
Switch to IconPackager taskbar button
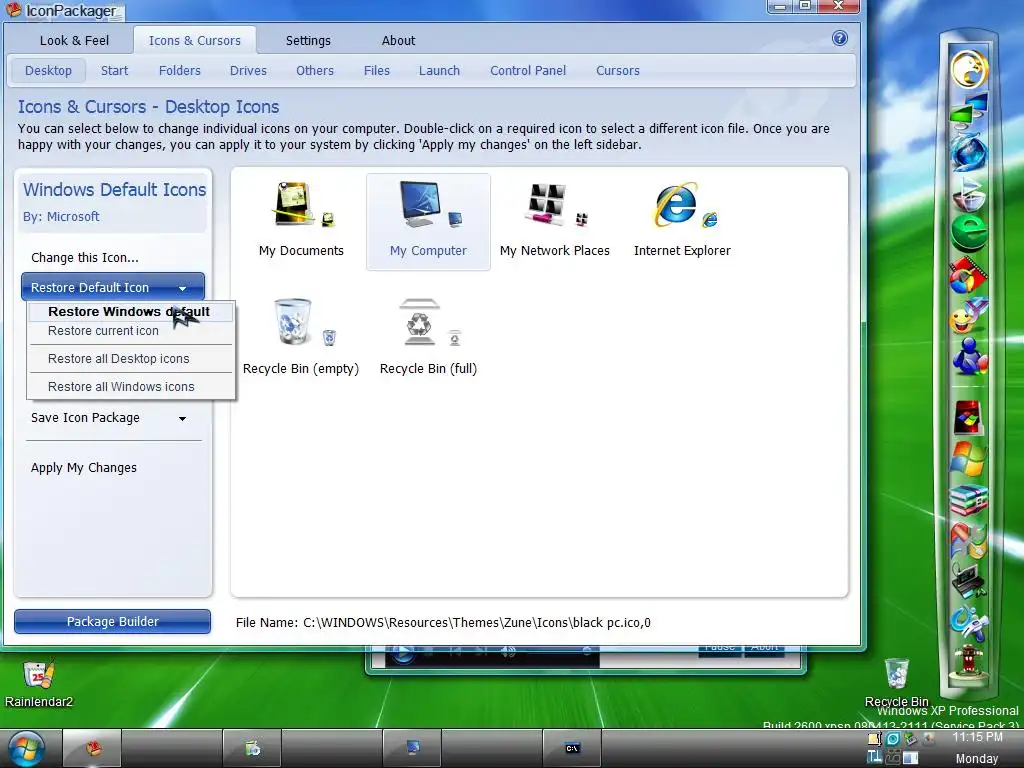[93, 748]
